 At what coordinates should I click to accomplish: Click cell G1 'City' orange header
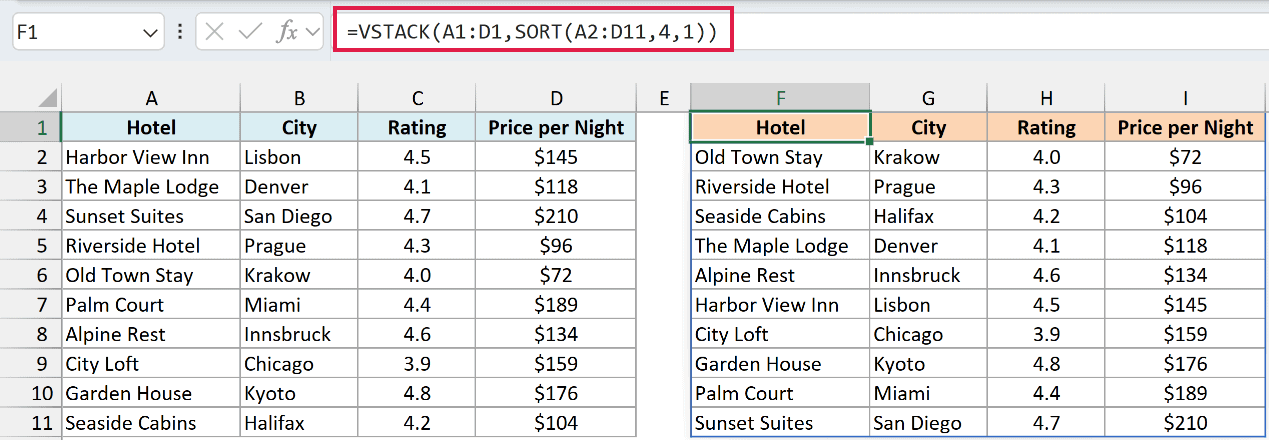pyautogui.click(x=928, y=127)
